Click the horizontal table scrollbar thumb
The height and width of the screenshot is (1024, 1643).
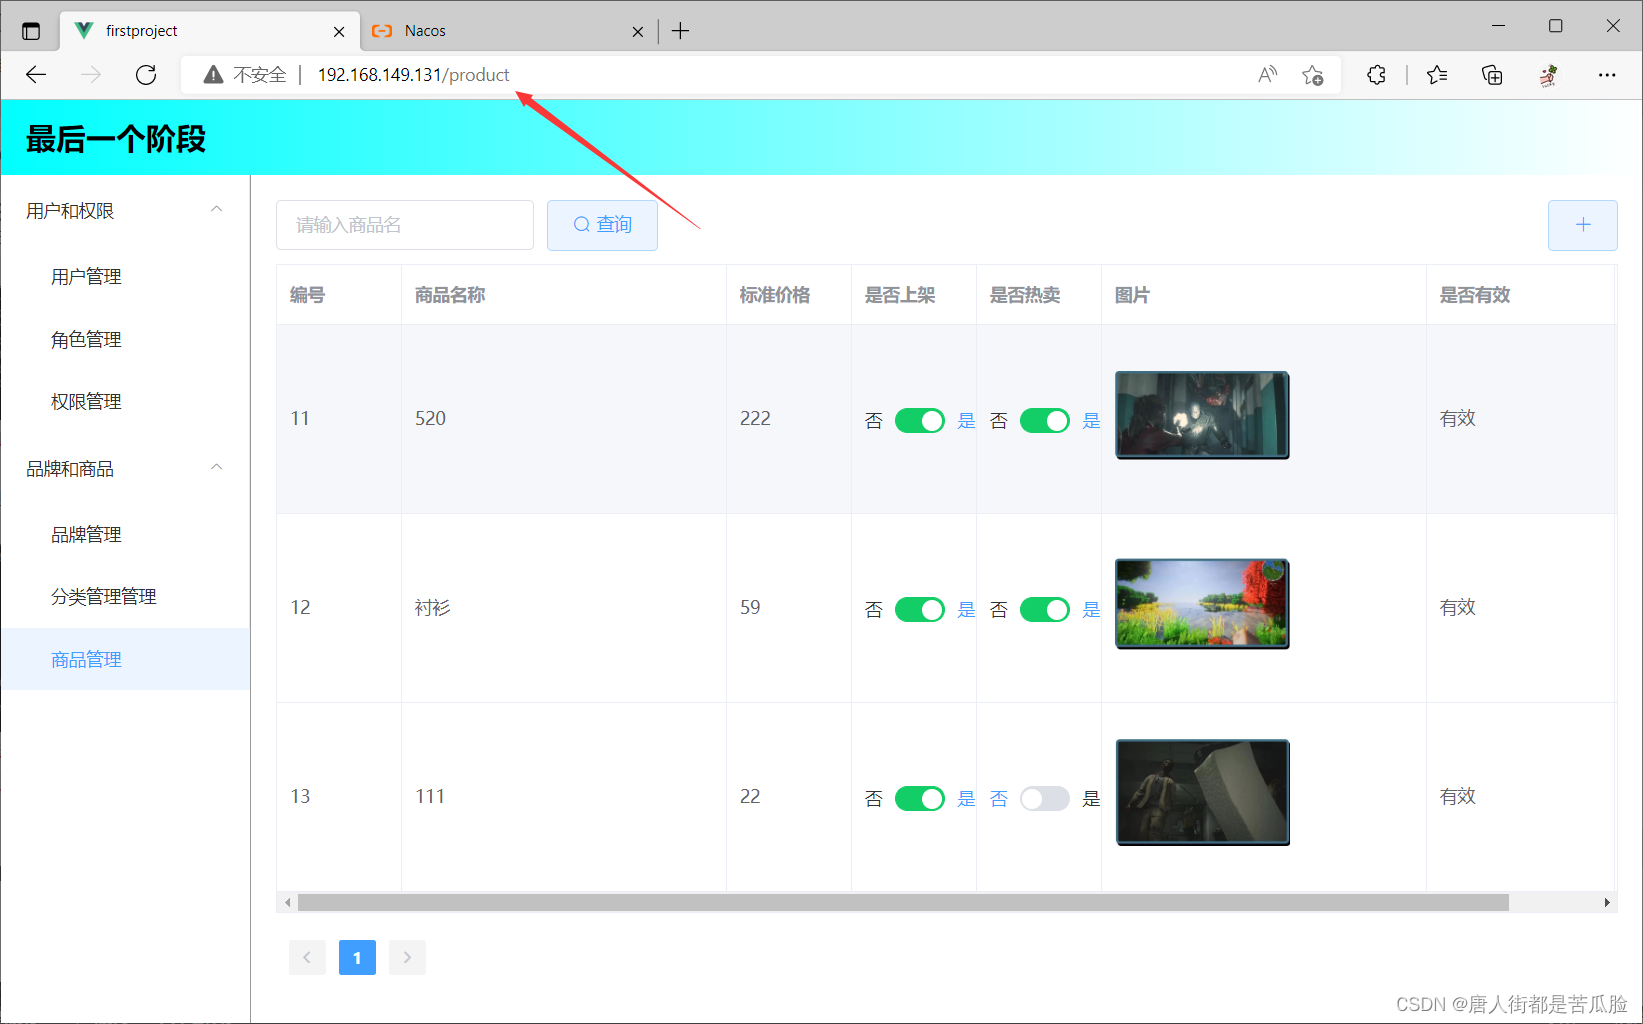coord(903,903)
